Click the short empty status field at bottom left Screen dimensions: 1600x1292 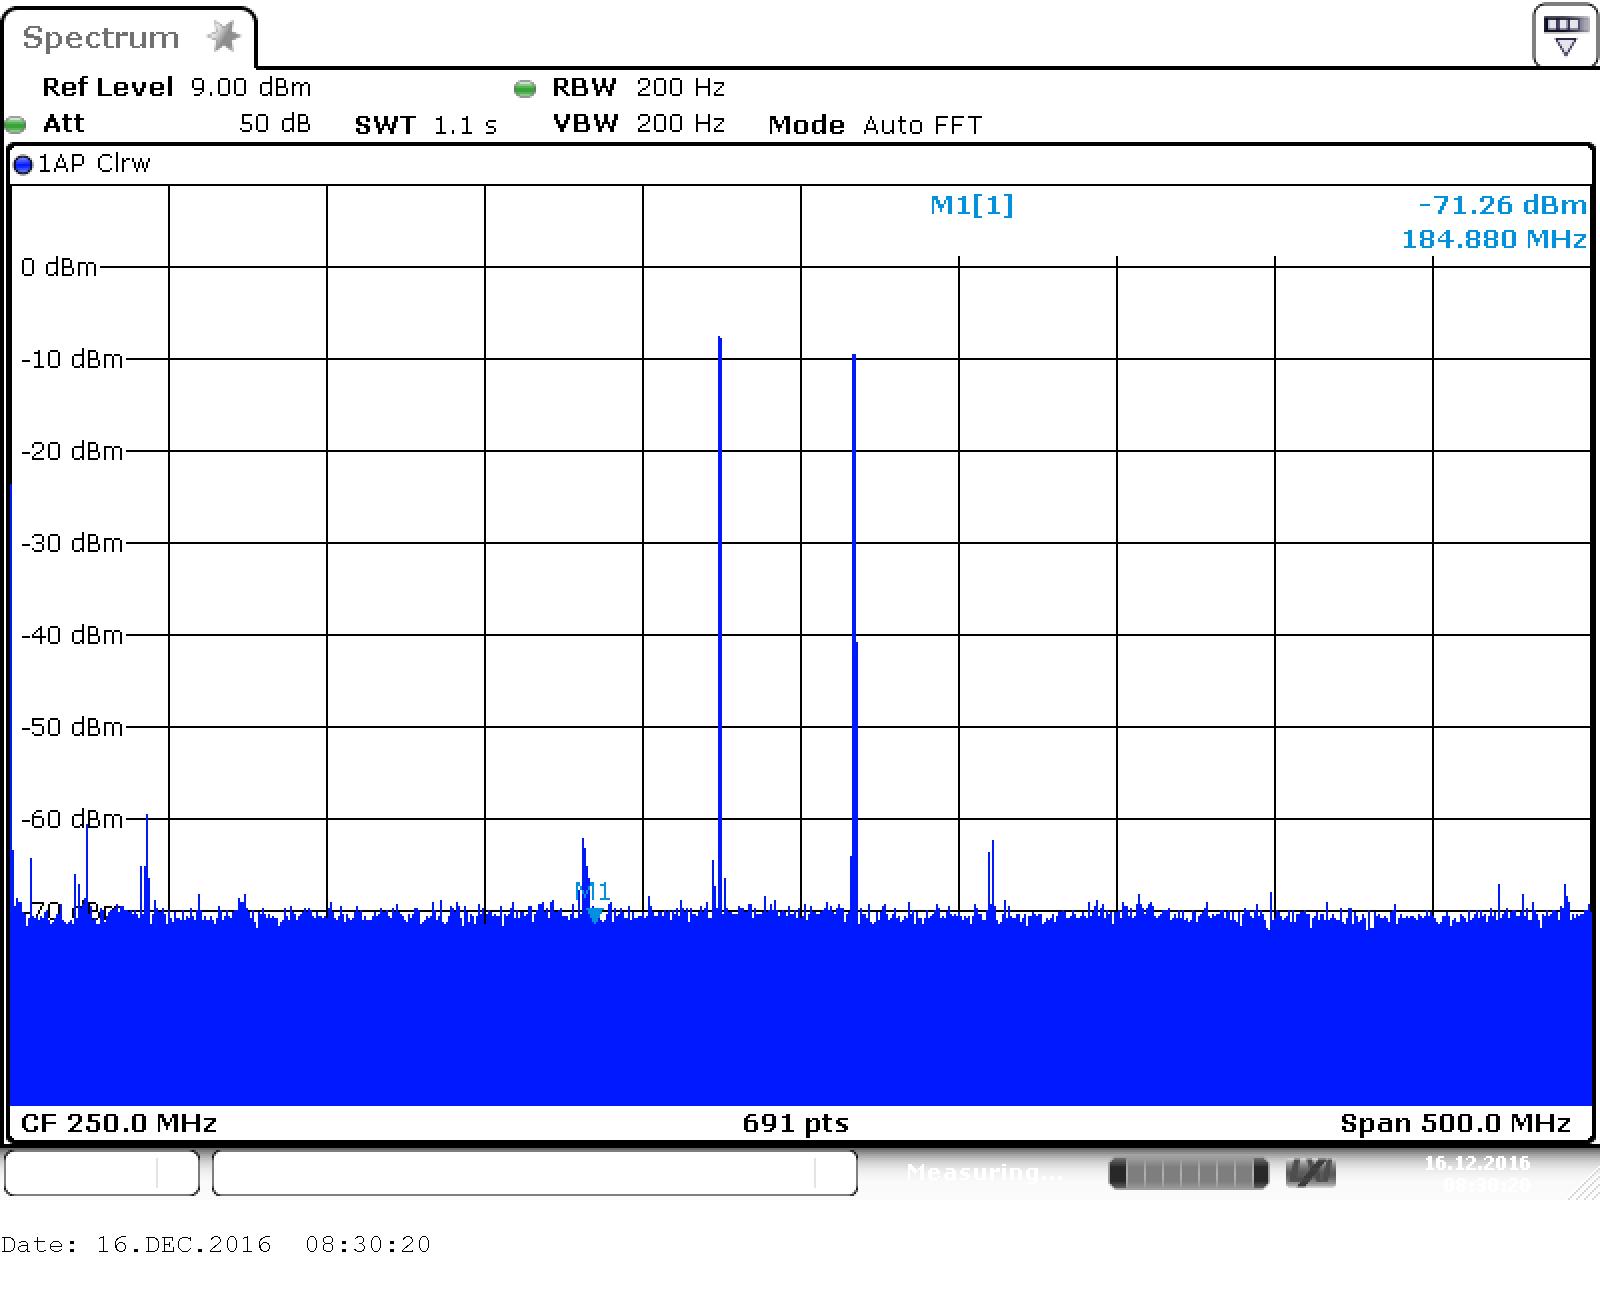pos(102,1172)
